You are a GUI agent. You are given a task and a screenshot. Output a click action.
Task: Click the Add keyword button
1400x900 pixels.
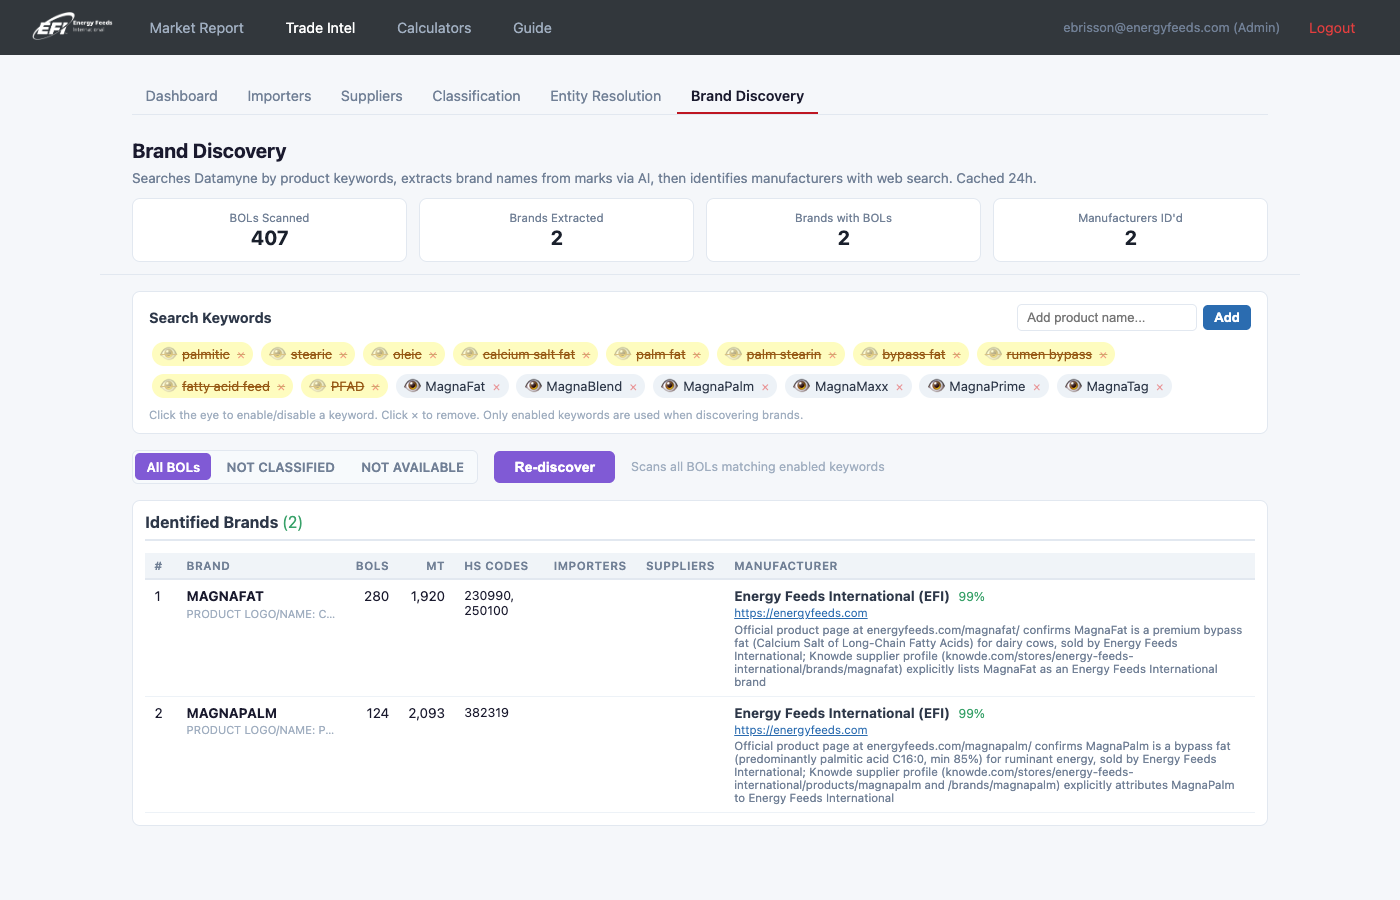(1226, 317)
